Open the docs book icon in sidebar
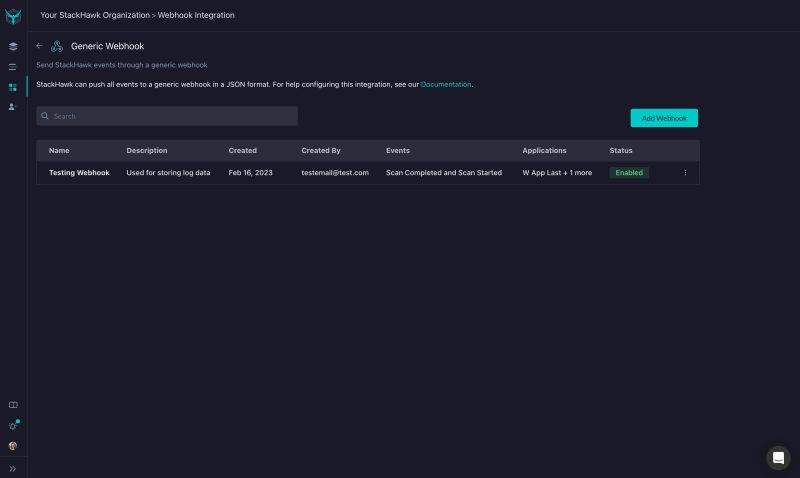Screen dimensions: 800x478 pos(13,405)
